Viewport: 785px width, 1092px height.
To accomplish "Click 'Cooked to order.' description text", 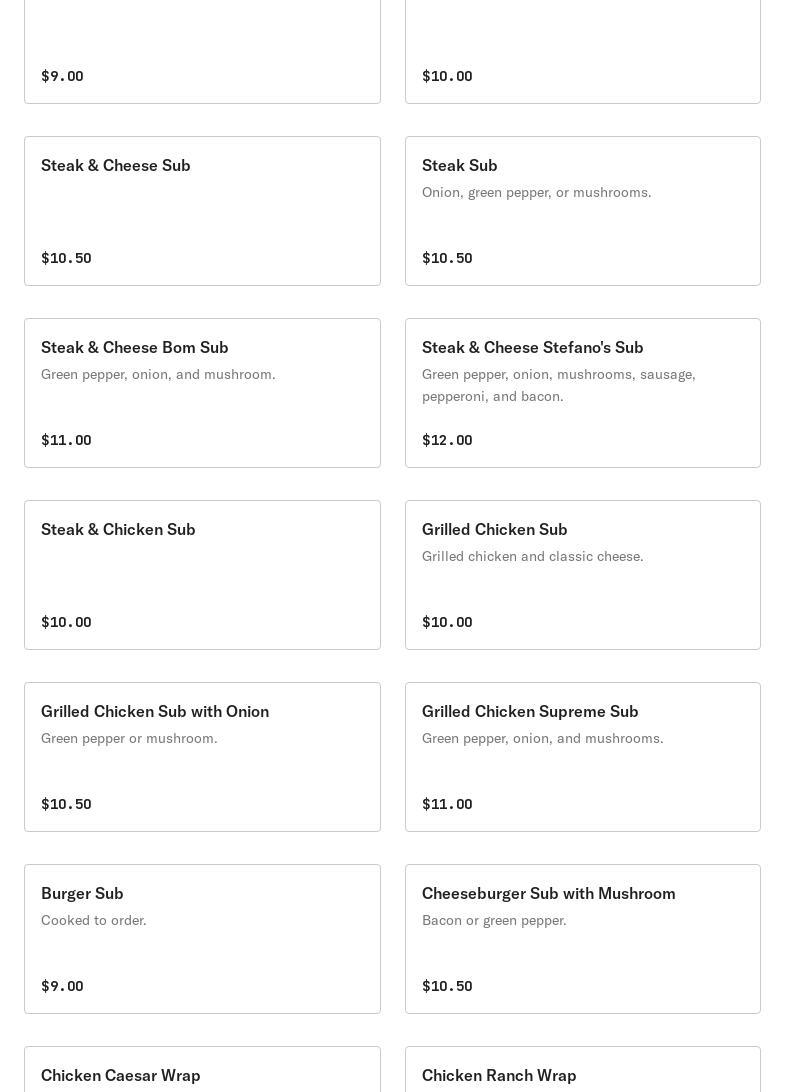I will click(x=93, y=920).
